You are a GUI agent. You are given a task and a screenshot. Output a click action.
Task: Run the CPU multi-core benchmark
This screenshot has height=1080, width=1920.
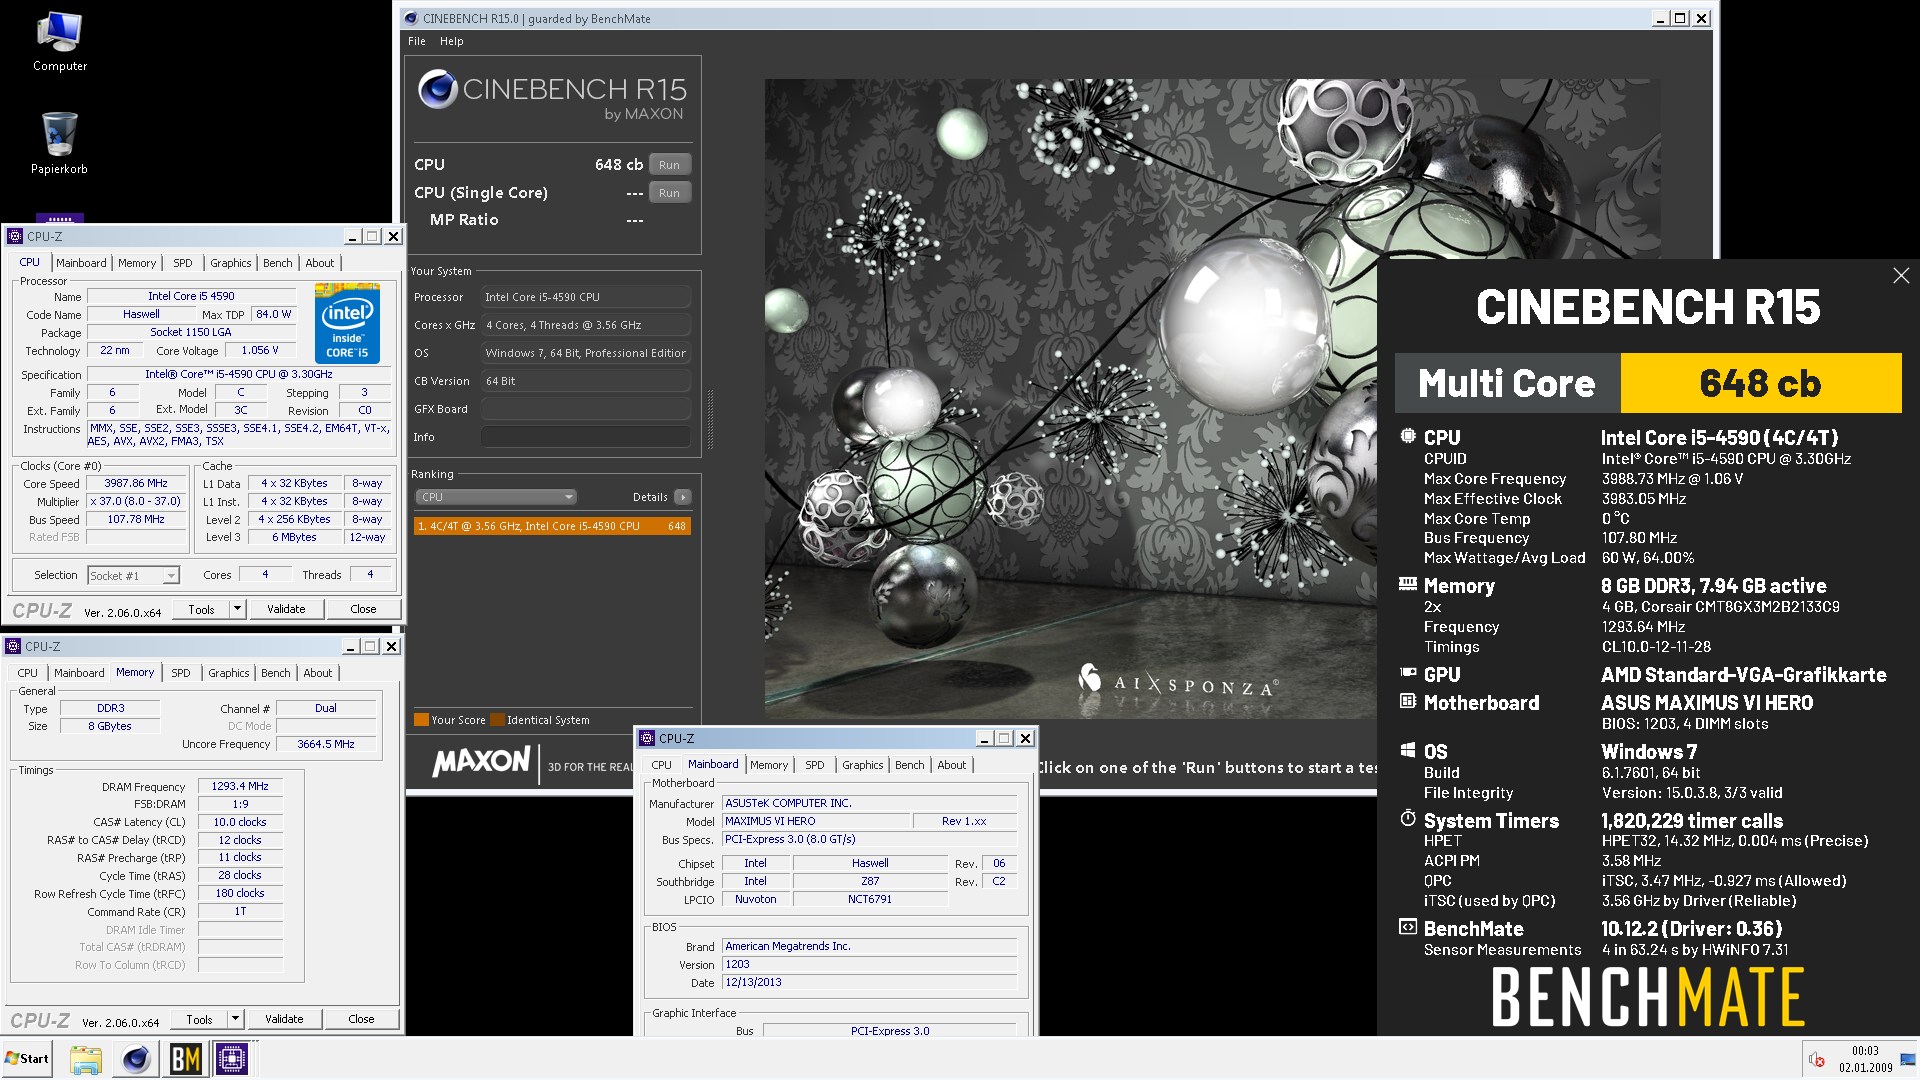(669, 165)
